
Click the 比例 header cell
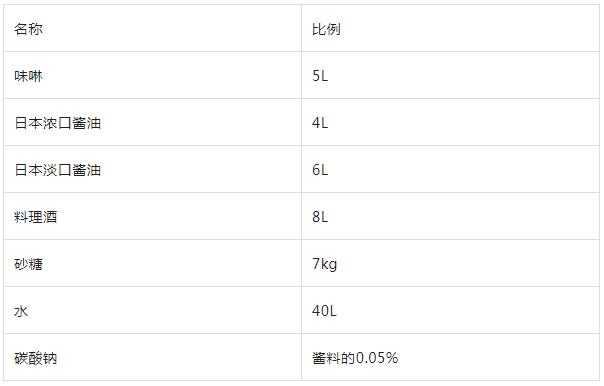tap(450, 28)
